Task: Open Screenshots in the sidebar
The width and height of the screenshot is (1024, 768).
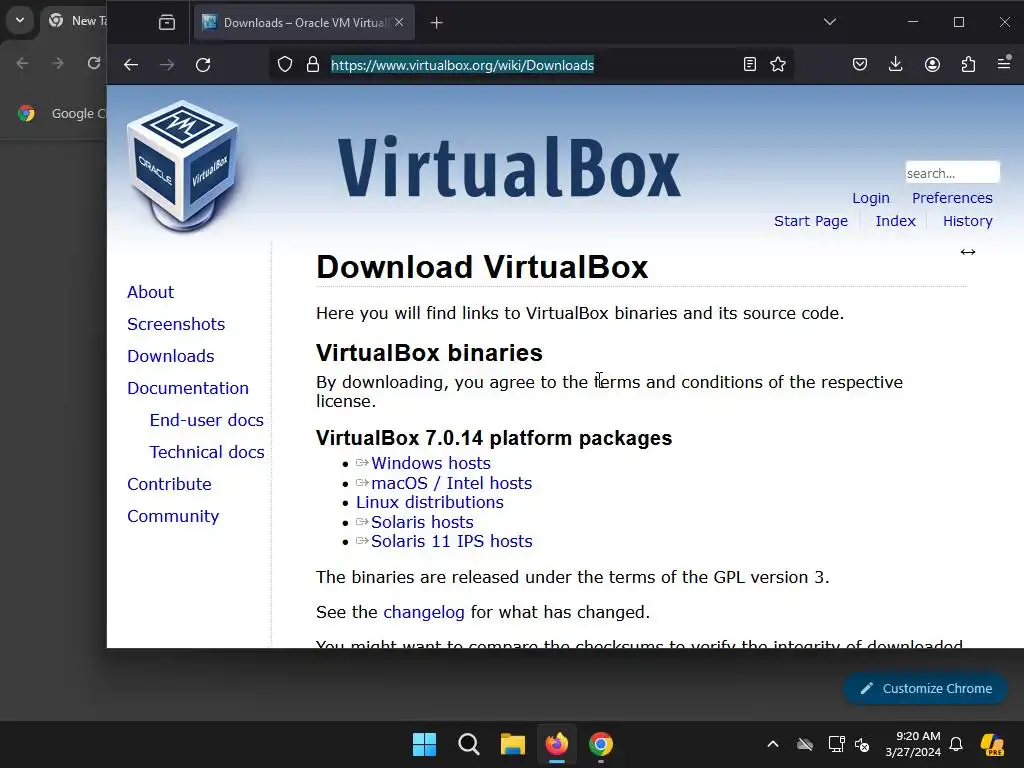Action: click(x=176, y=324)
